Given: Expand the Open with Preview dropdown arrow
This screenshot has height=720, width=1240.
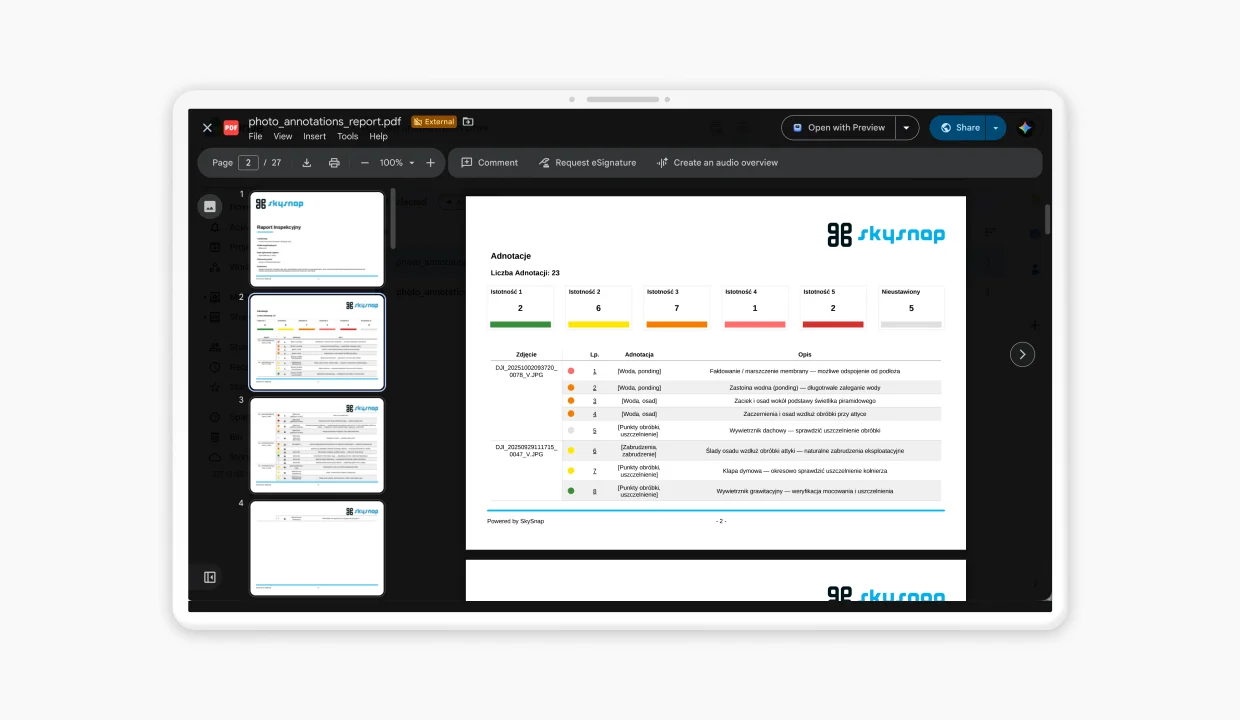Looking at the screenshot, I should tap(907, 128).
